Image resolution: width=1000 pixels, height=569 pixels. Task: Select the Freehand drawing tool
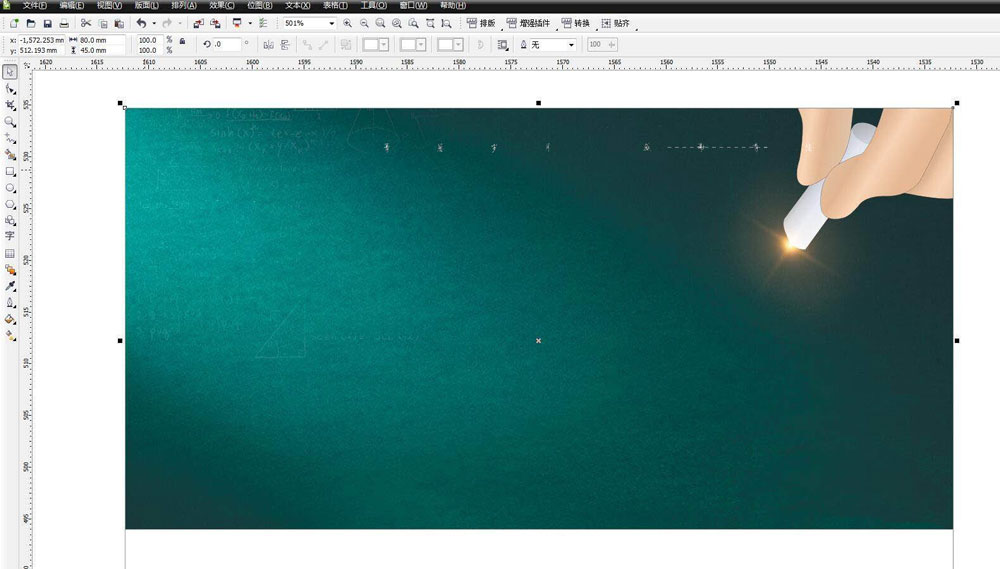click(10, 138)
